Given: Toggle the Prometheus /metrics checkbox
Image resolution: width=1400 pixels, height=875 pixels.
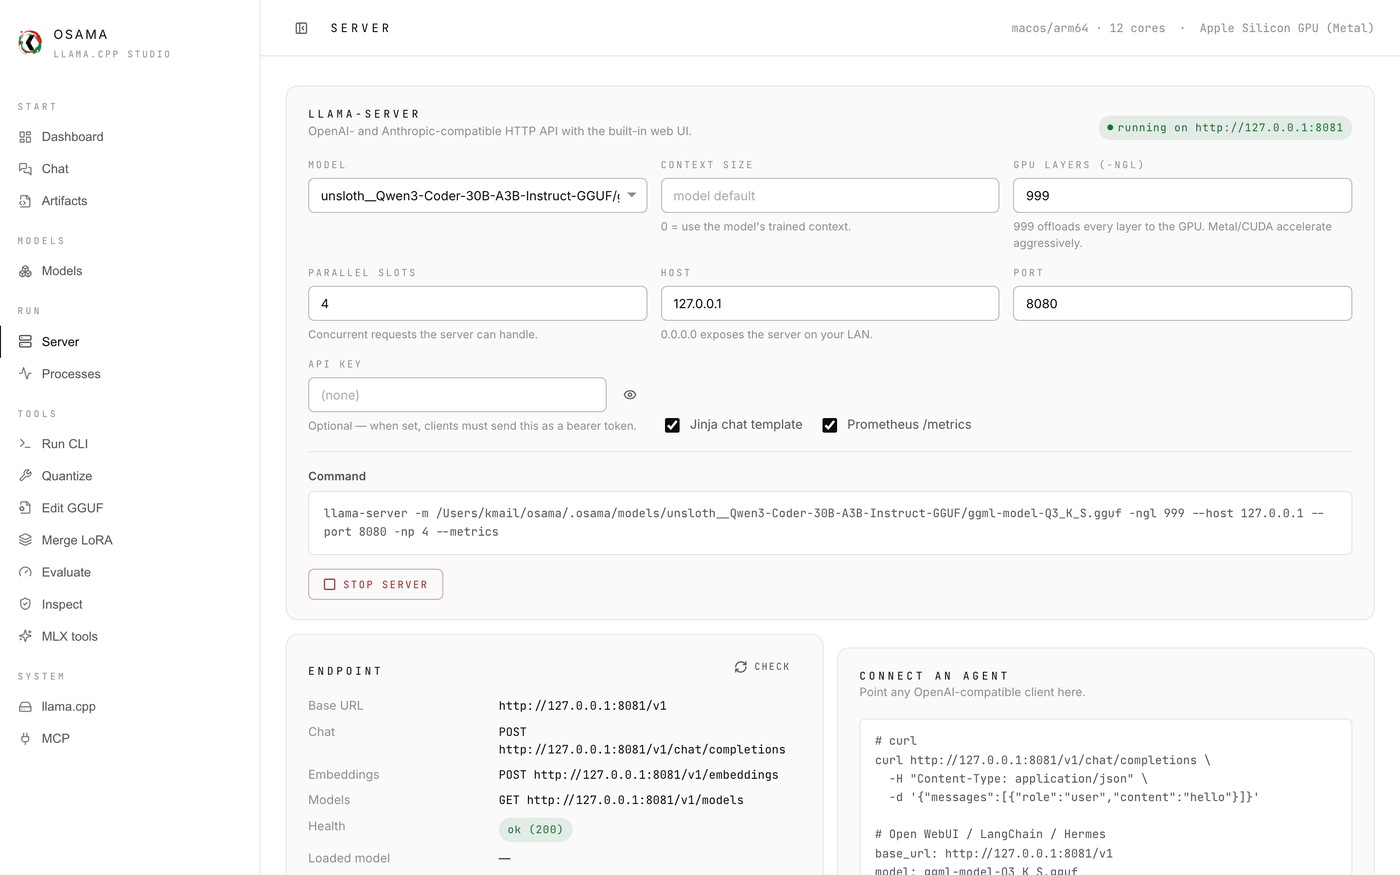Looking at the screenshot, I should pos(830,425).
